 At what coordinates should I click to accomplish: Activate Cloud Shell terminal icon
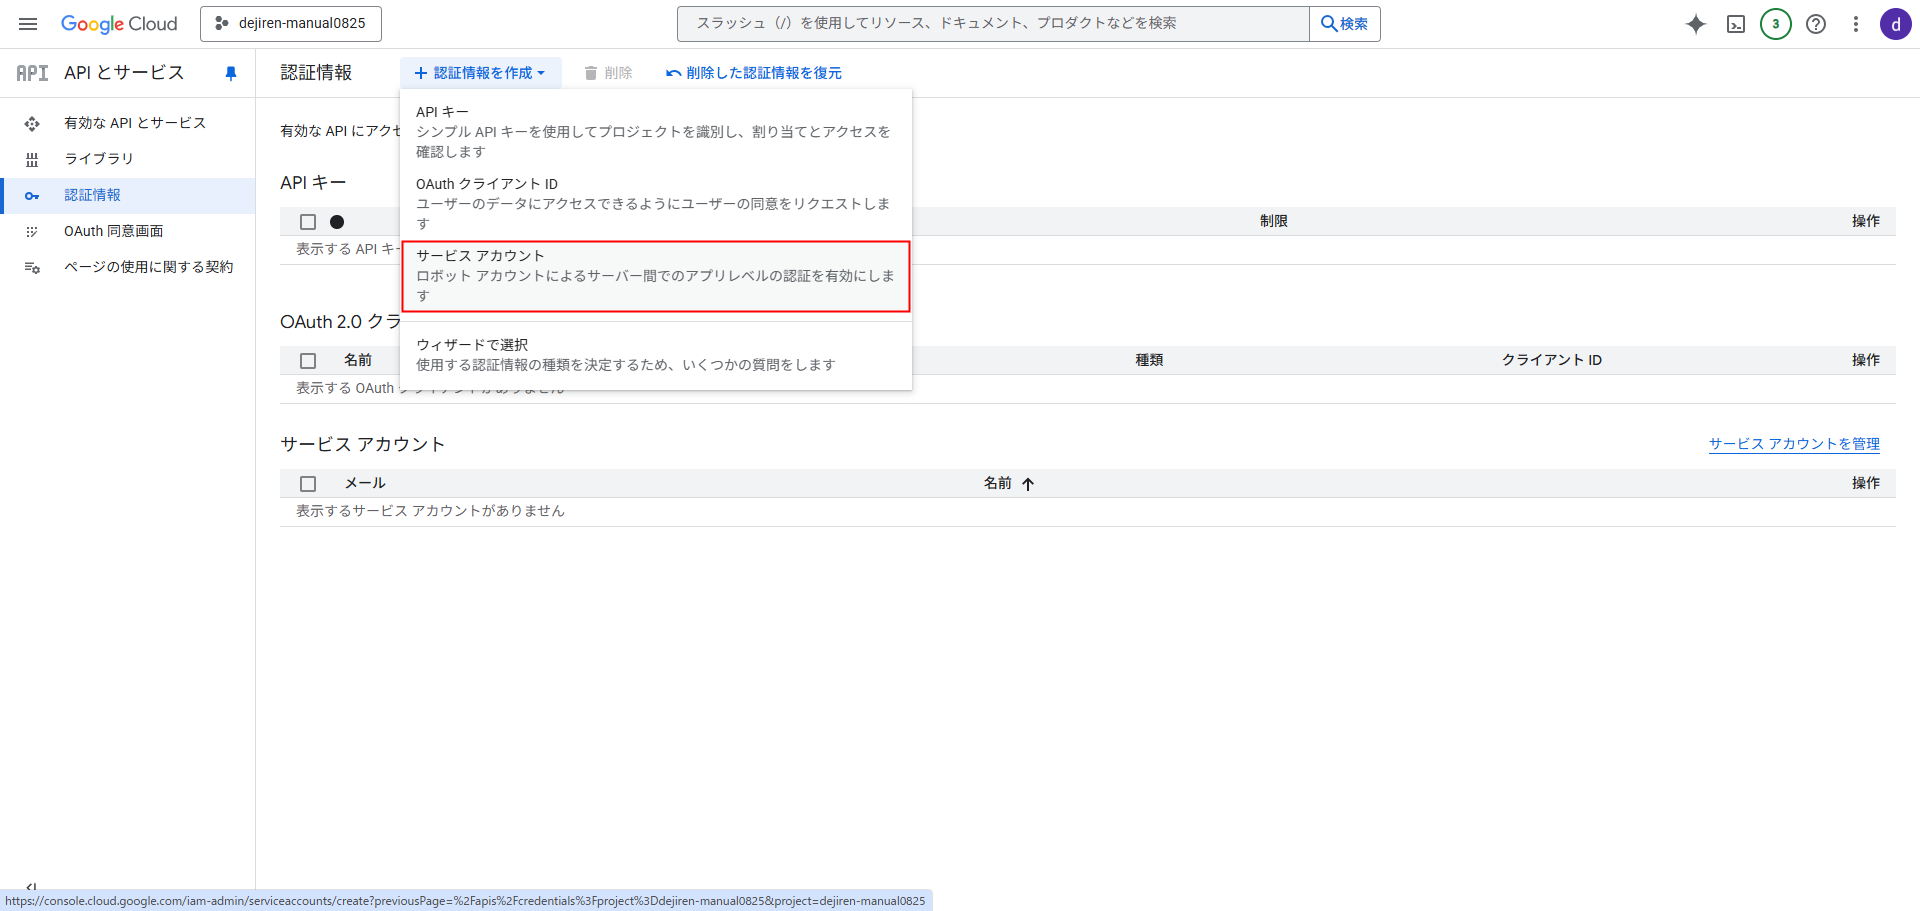1736,24
